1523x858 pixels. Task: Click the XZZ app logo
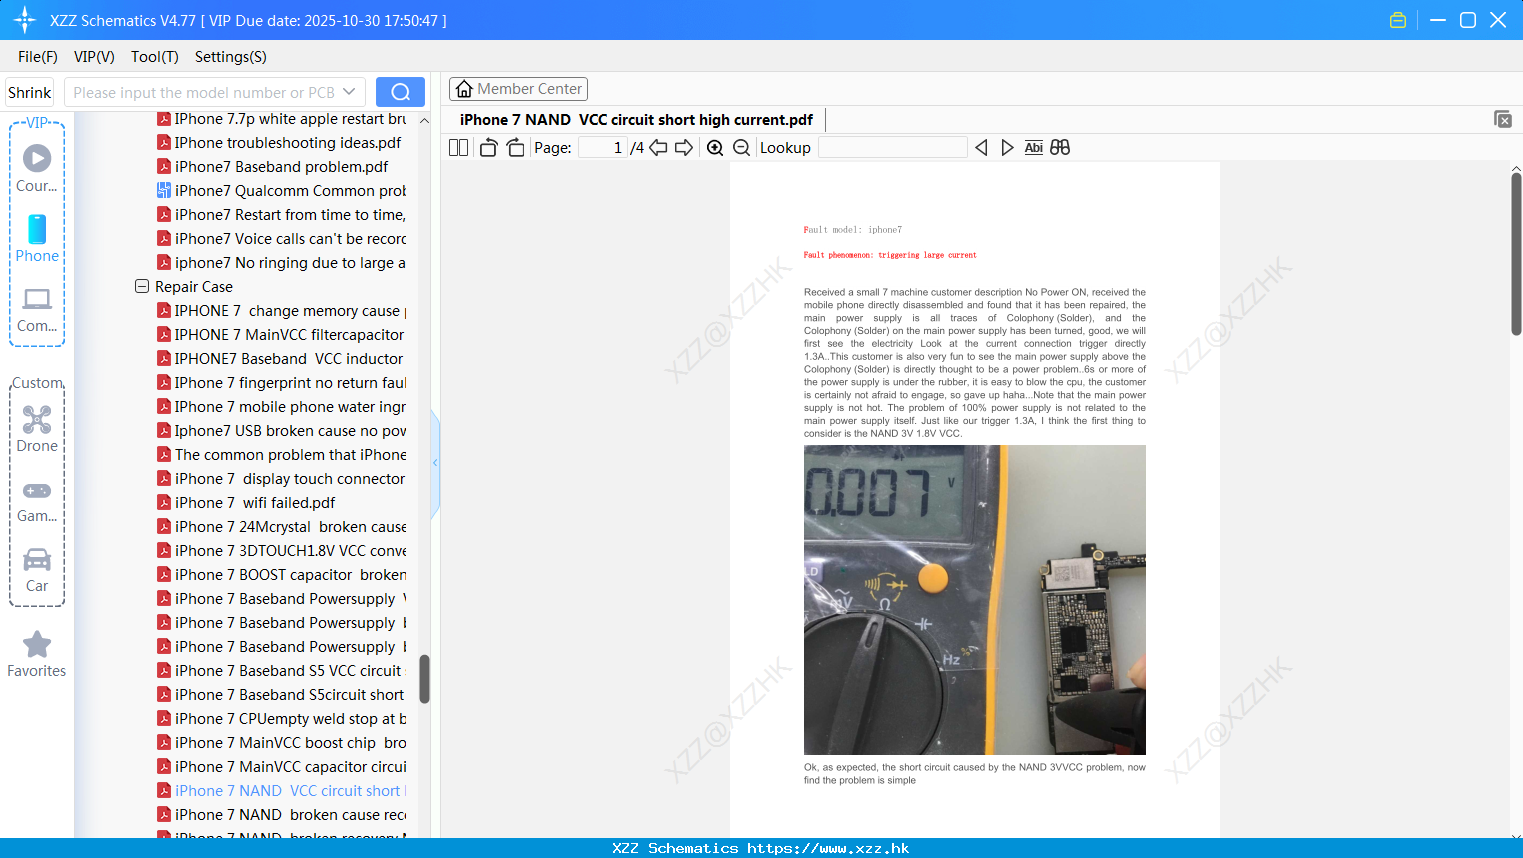(x=25, y=20)
